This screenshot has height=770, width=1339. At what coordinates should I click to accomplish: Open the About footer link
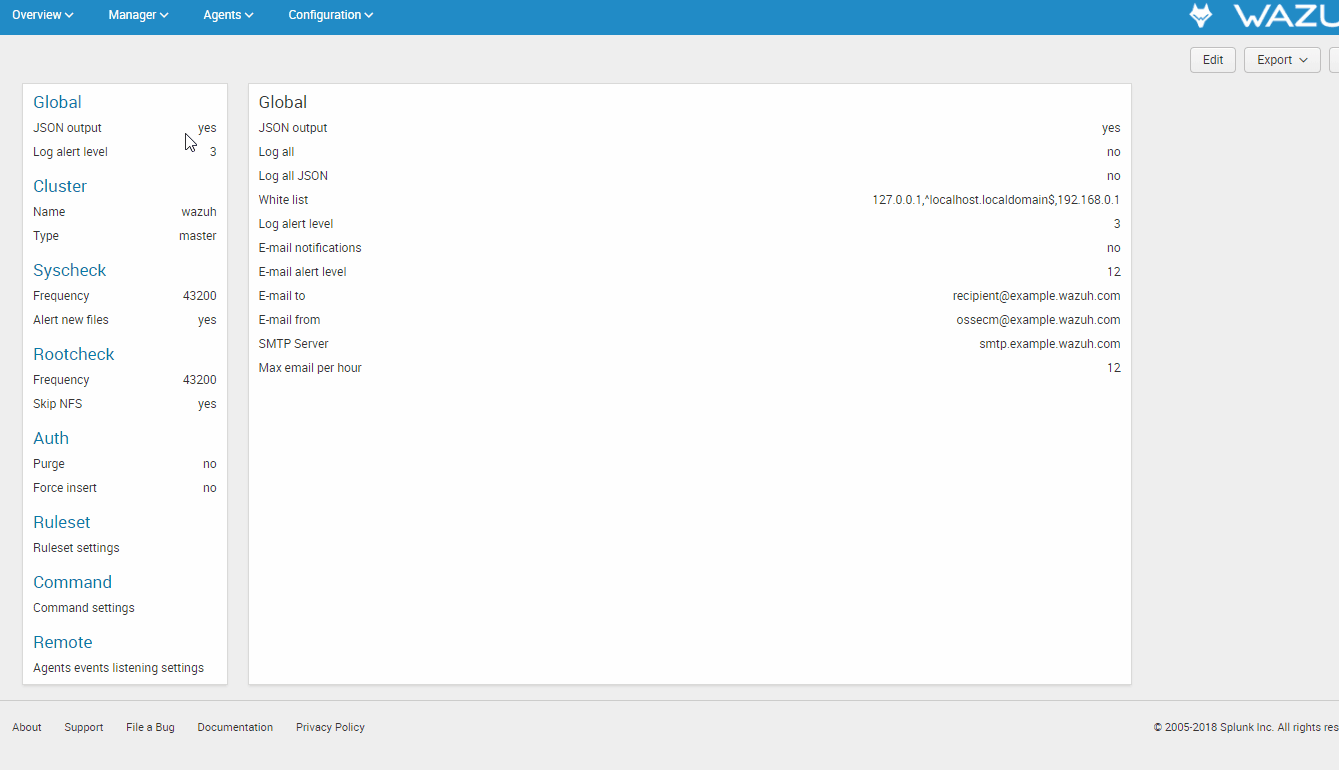[x=27, y=727]
